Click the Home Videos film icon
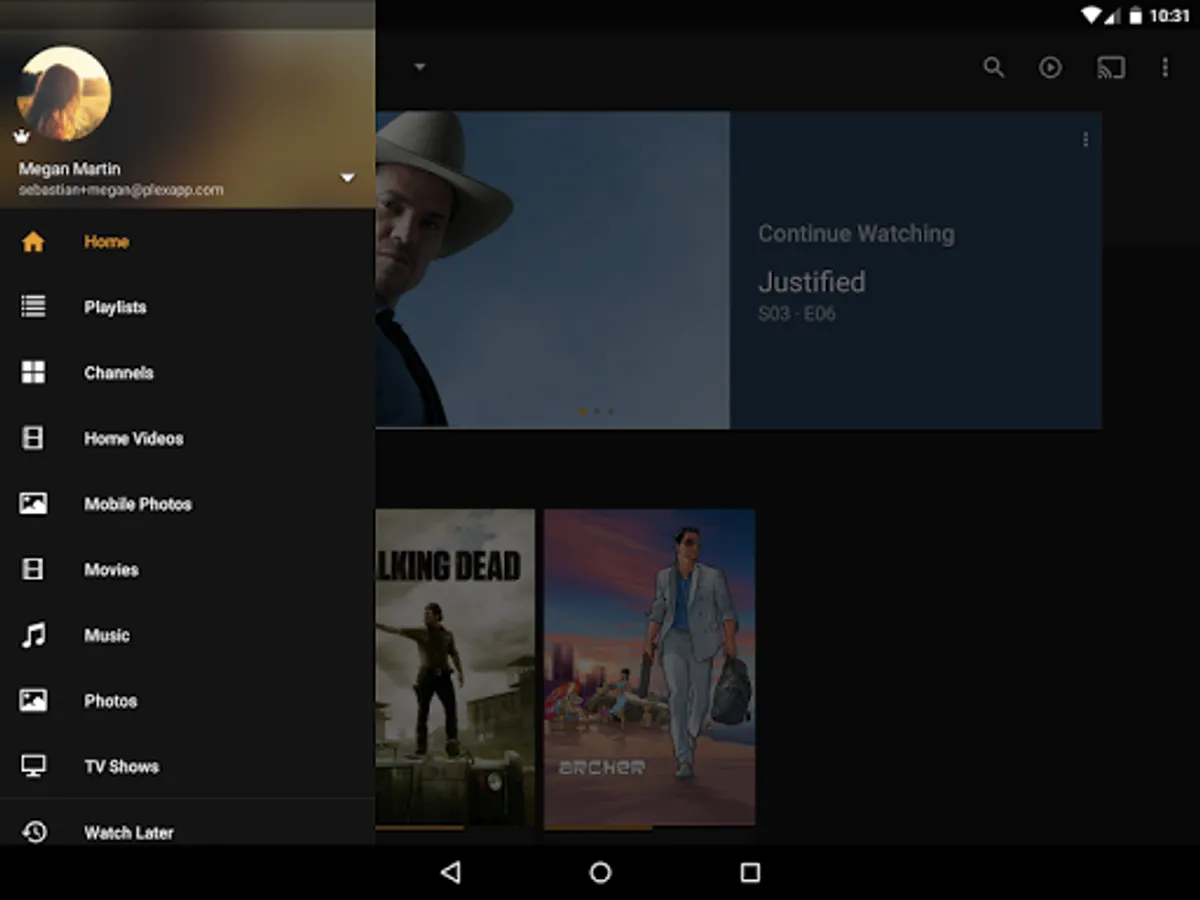 click(x=33, y=438)
